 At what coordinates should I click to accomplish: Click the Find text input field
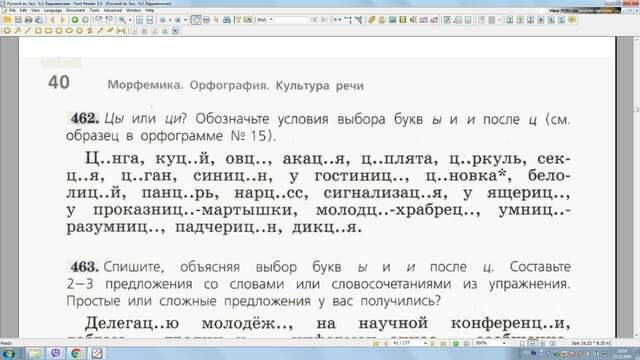tap(291, 20)
